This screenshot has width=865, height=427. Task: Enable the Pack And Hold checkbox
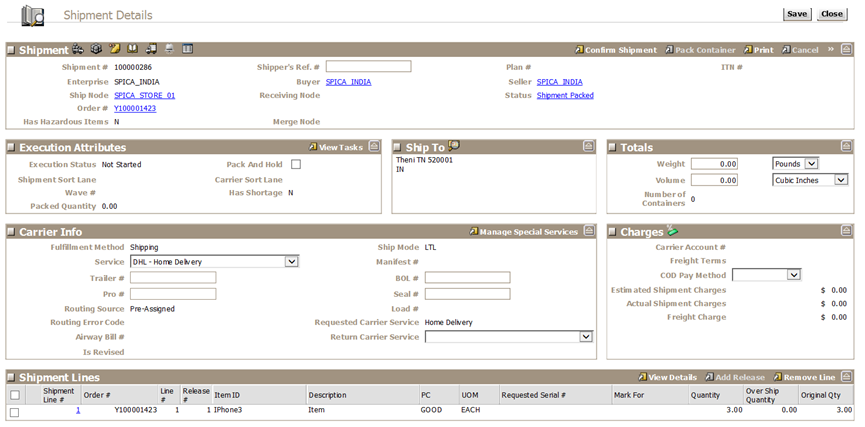(x=295, y=164)
